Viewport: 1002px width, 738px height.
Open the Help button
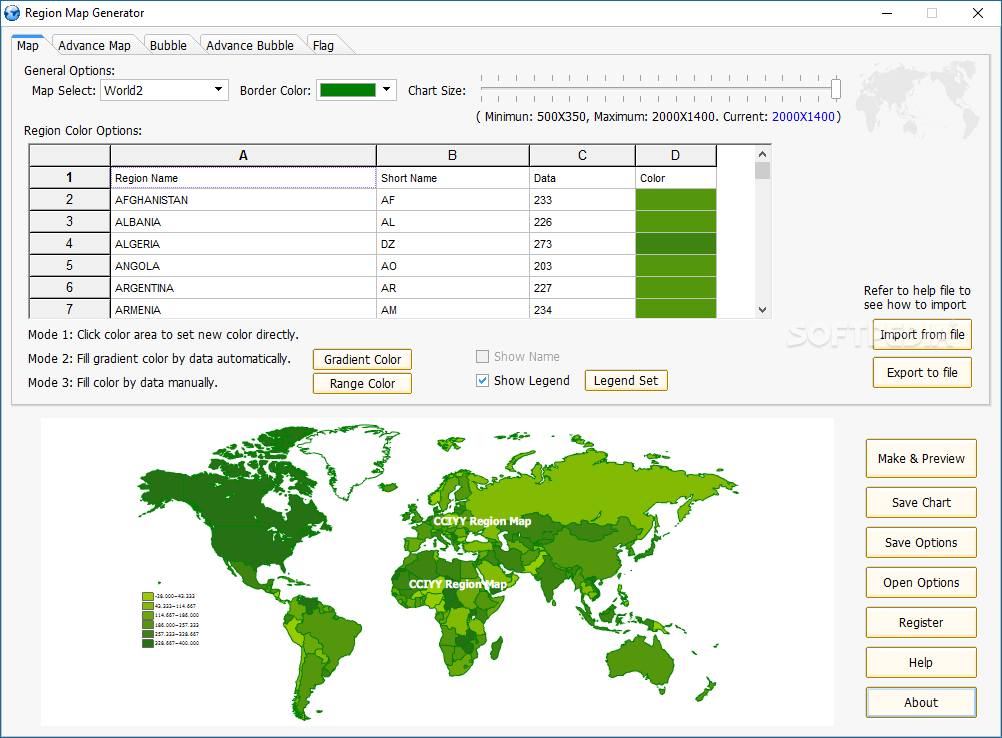point(921,663)
